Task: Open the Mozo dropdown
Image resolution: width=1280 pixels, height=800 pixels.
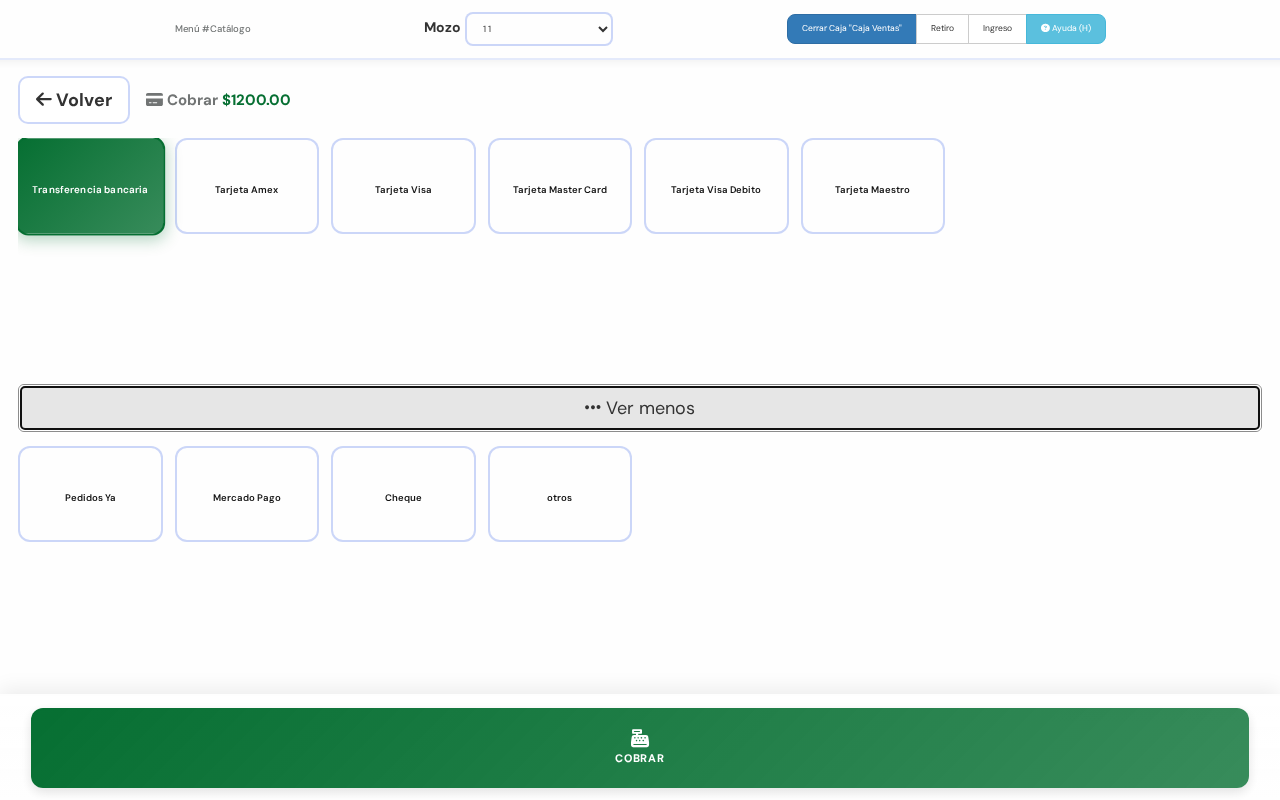Action: (539, 29)
